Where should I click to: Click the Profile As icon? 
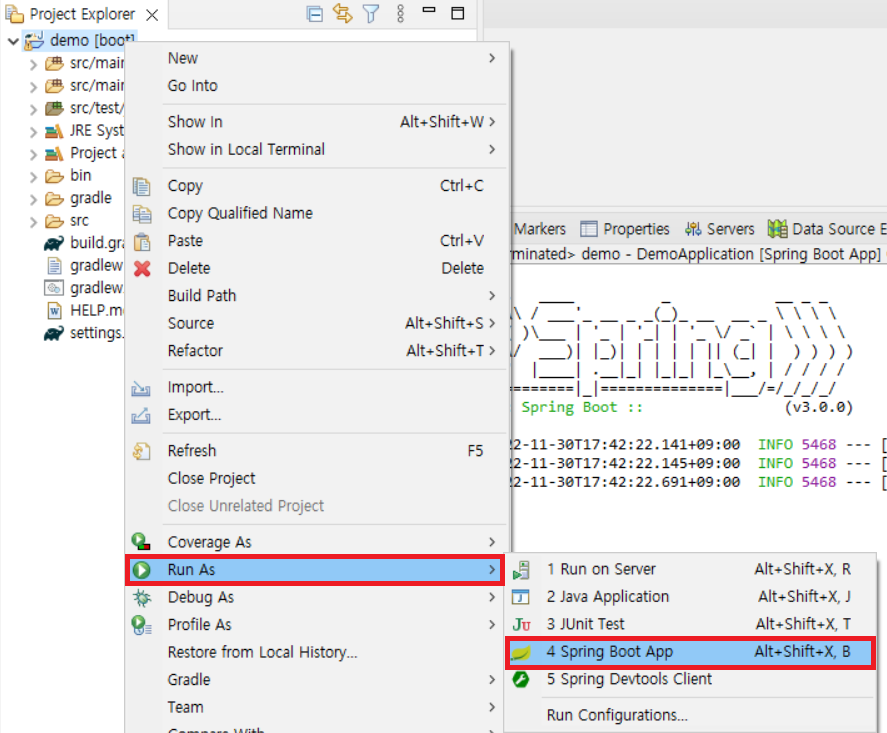[x=141, y=625]
